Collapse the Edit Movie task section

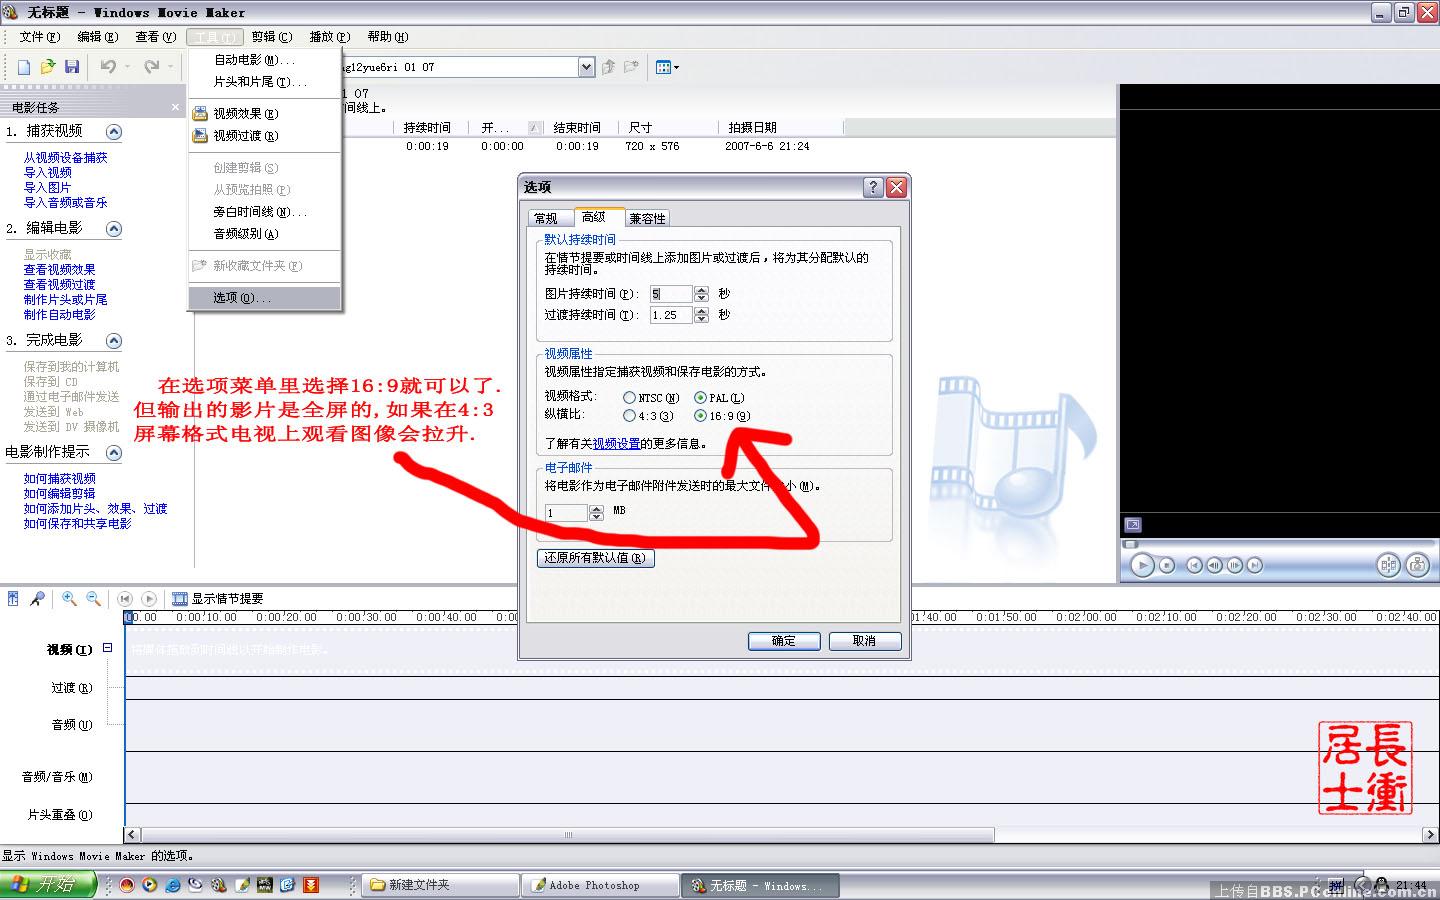[114, 229]
